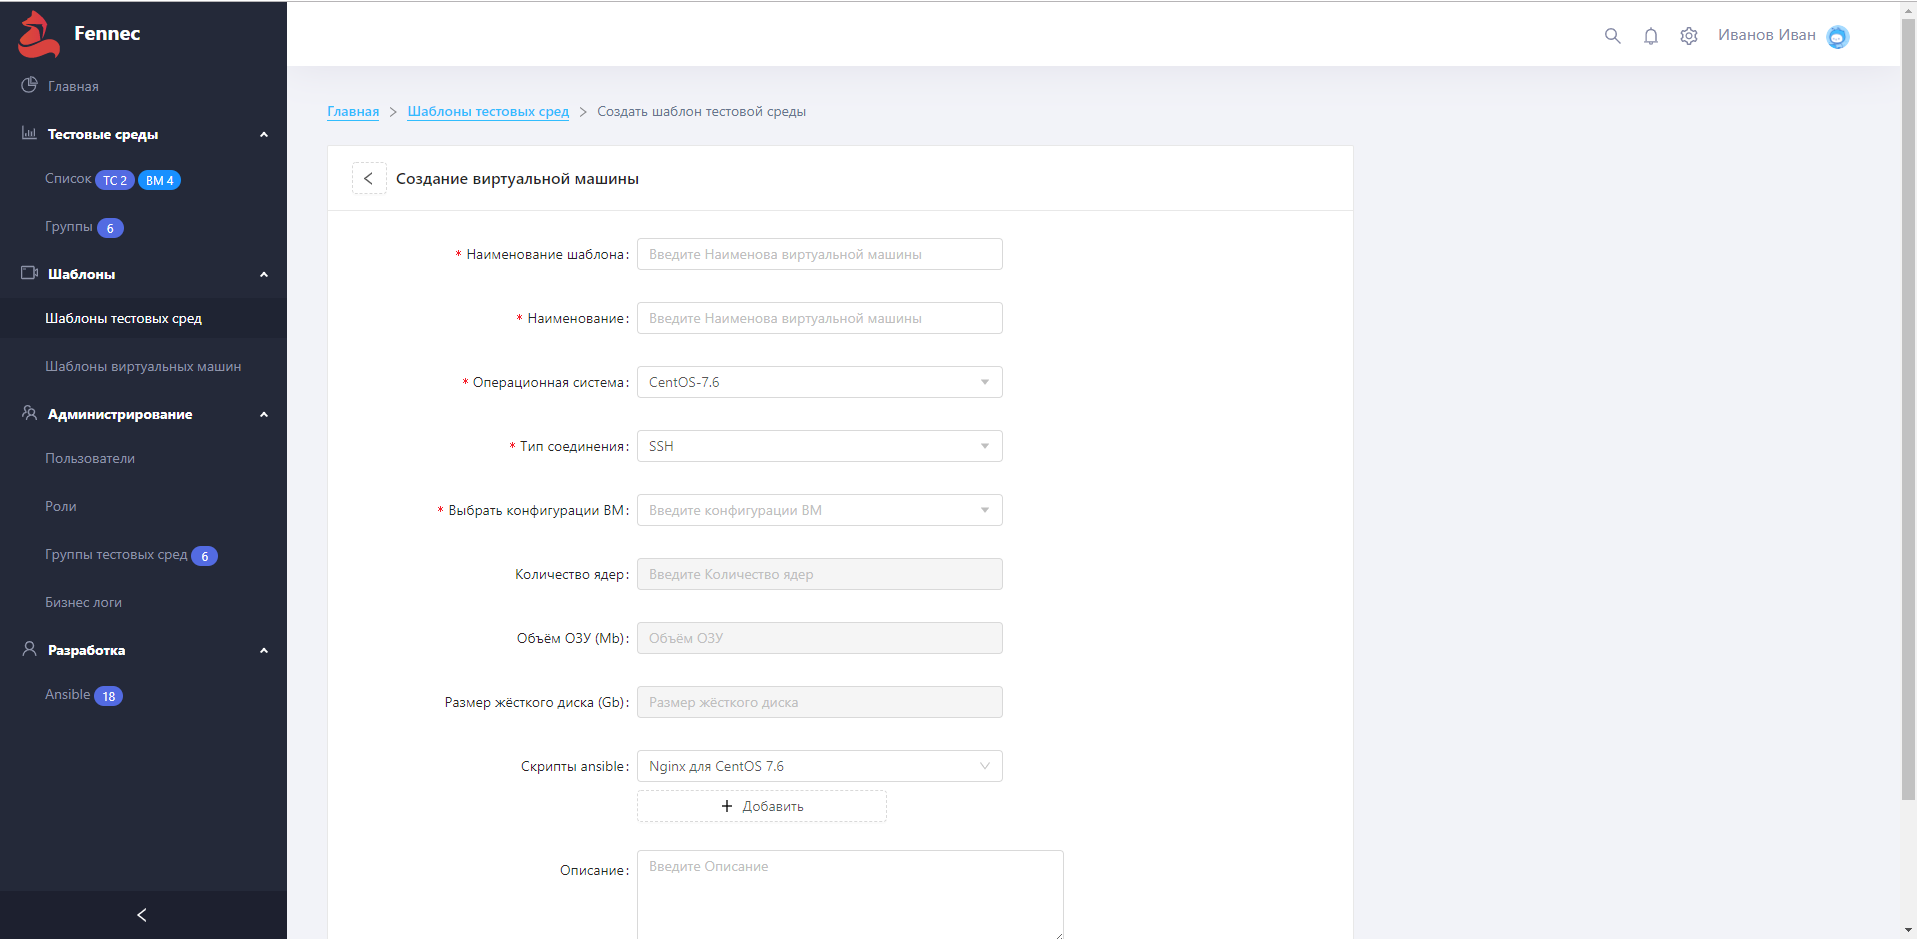
Task: Go to Главная in sidebar
Action: [x=73, y=86]
